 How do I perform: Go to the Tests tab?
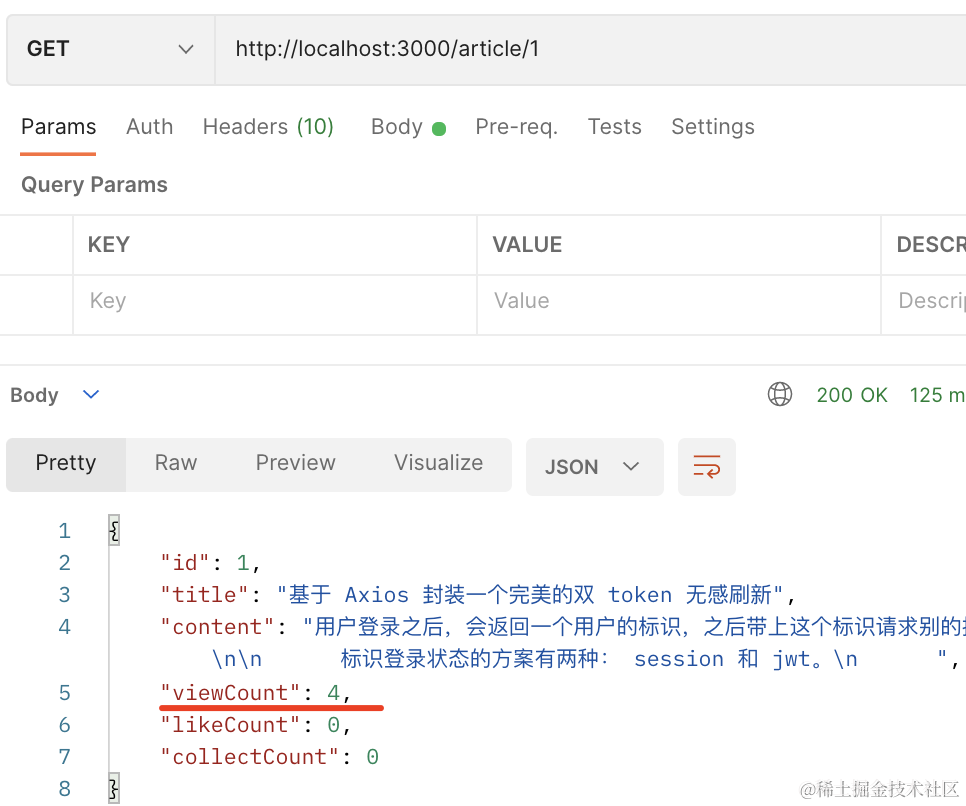pyautogui.click(x=614, y=127)
